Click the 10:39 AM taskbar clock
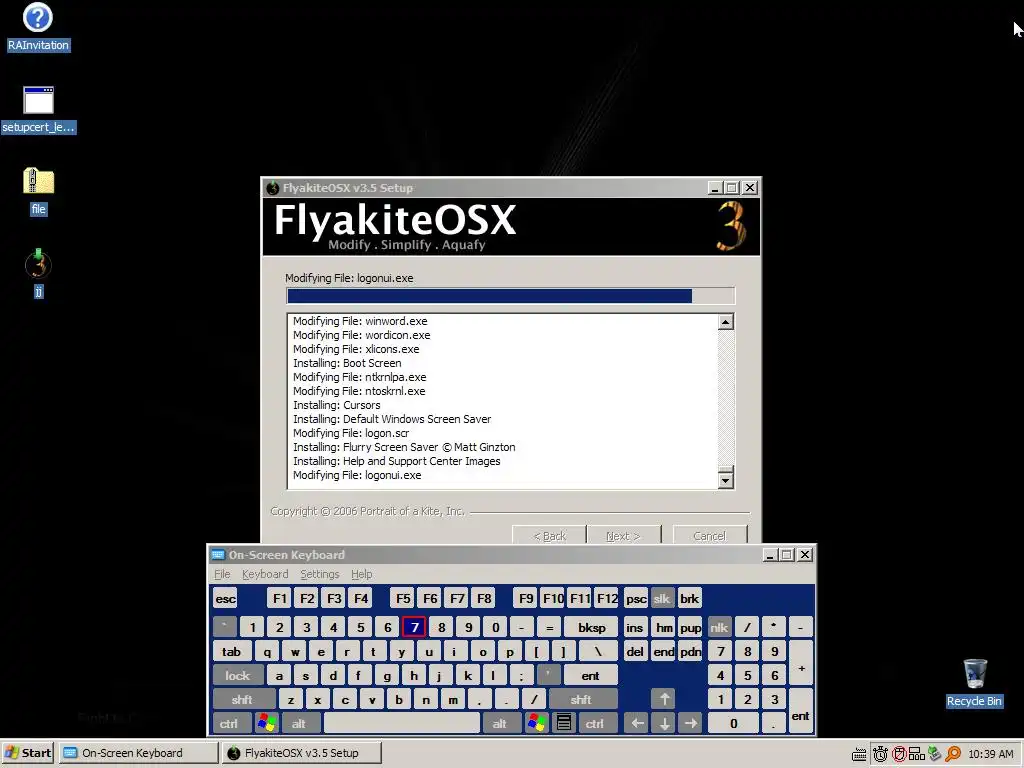 990,754
